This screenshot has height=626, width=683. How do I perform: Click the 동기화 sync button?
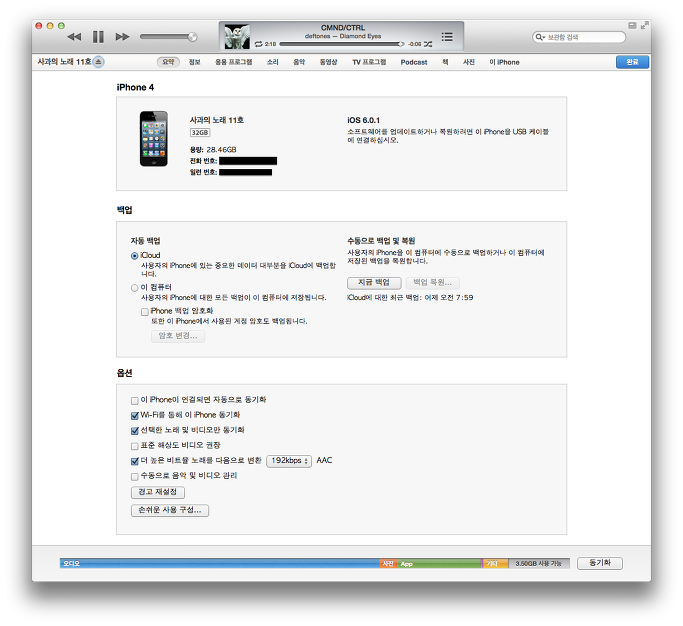coord(600,563)
